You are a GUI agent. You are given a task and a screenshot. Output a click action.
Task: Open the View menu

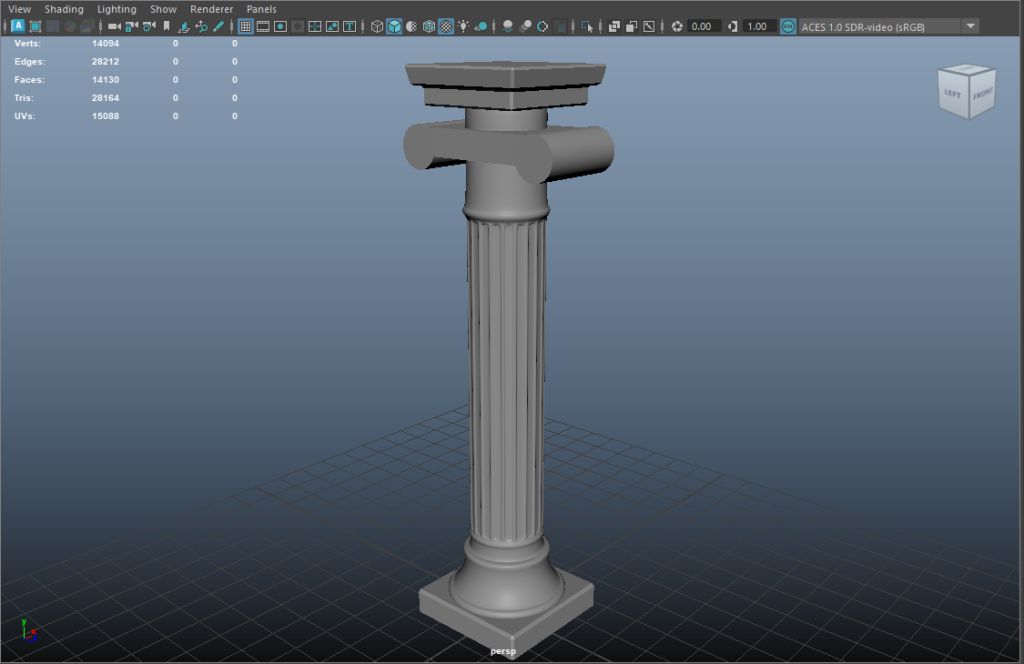[x=19, y=9]
